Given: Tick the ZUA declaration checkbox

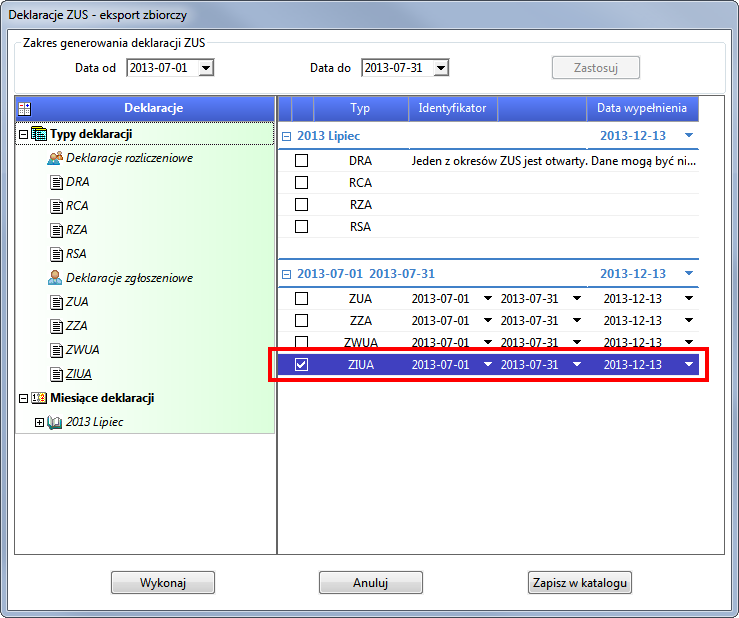Looking at the screenshot, I should point(301,299).
